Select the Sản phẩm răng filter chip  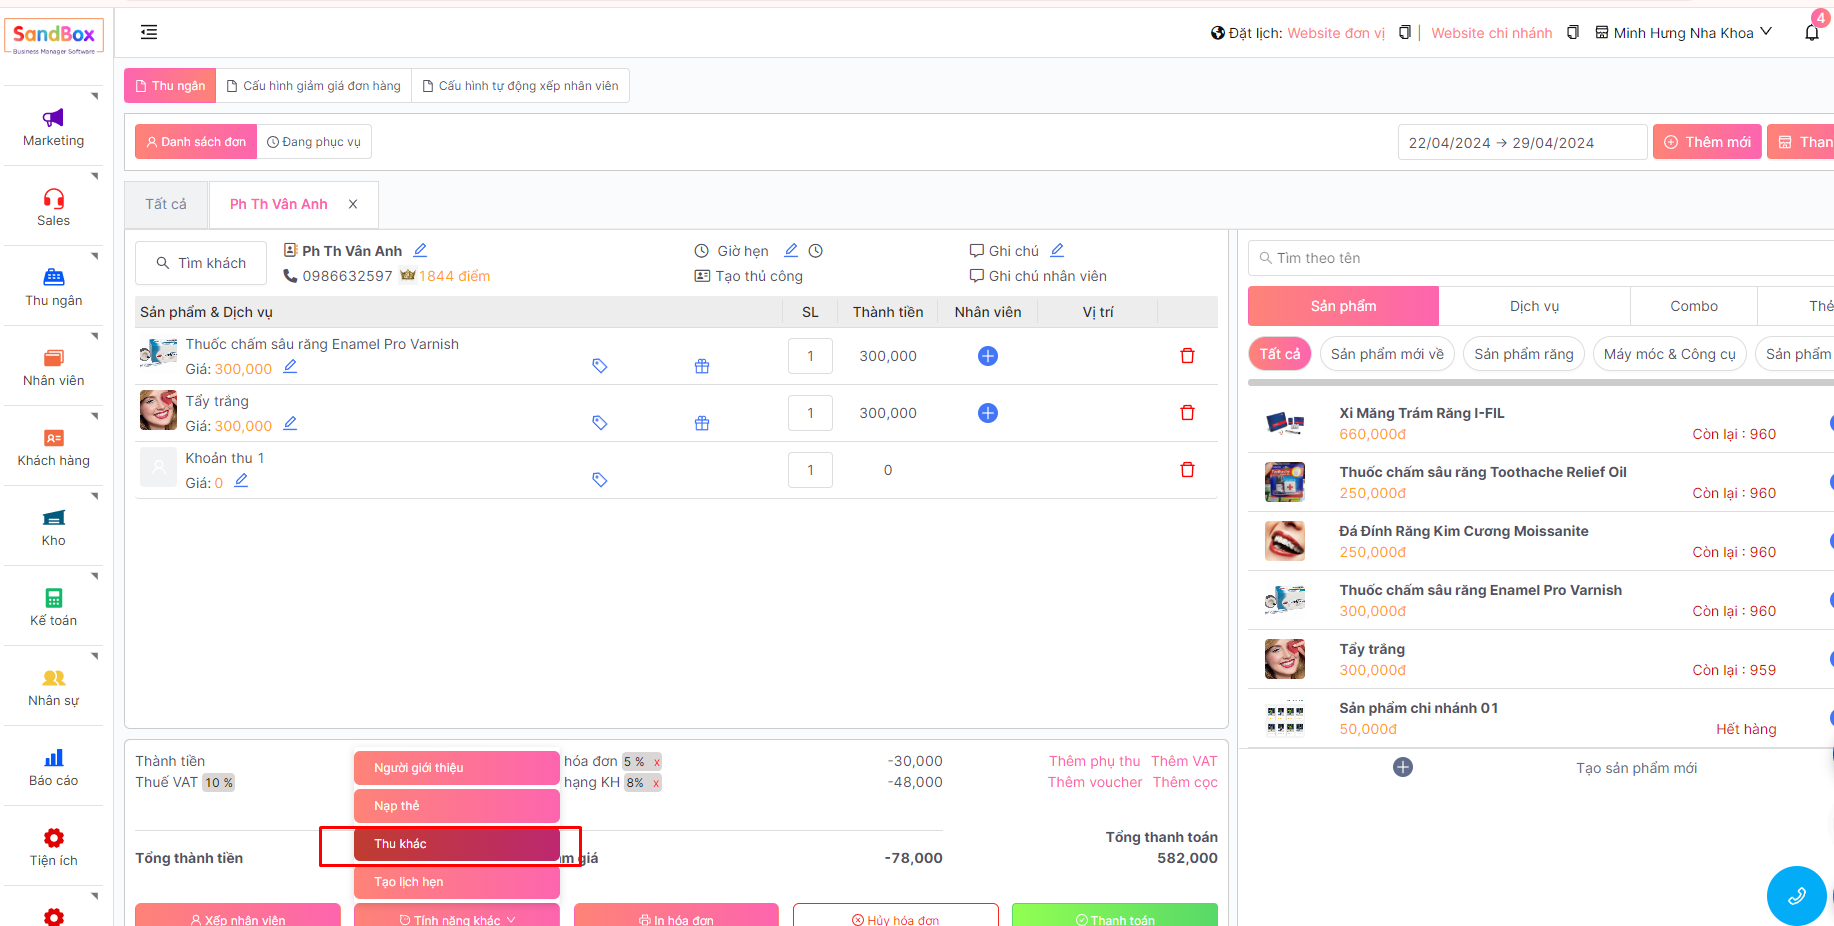pos(1523,354)
